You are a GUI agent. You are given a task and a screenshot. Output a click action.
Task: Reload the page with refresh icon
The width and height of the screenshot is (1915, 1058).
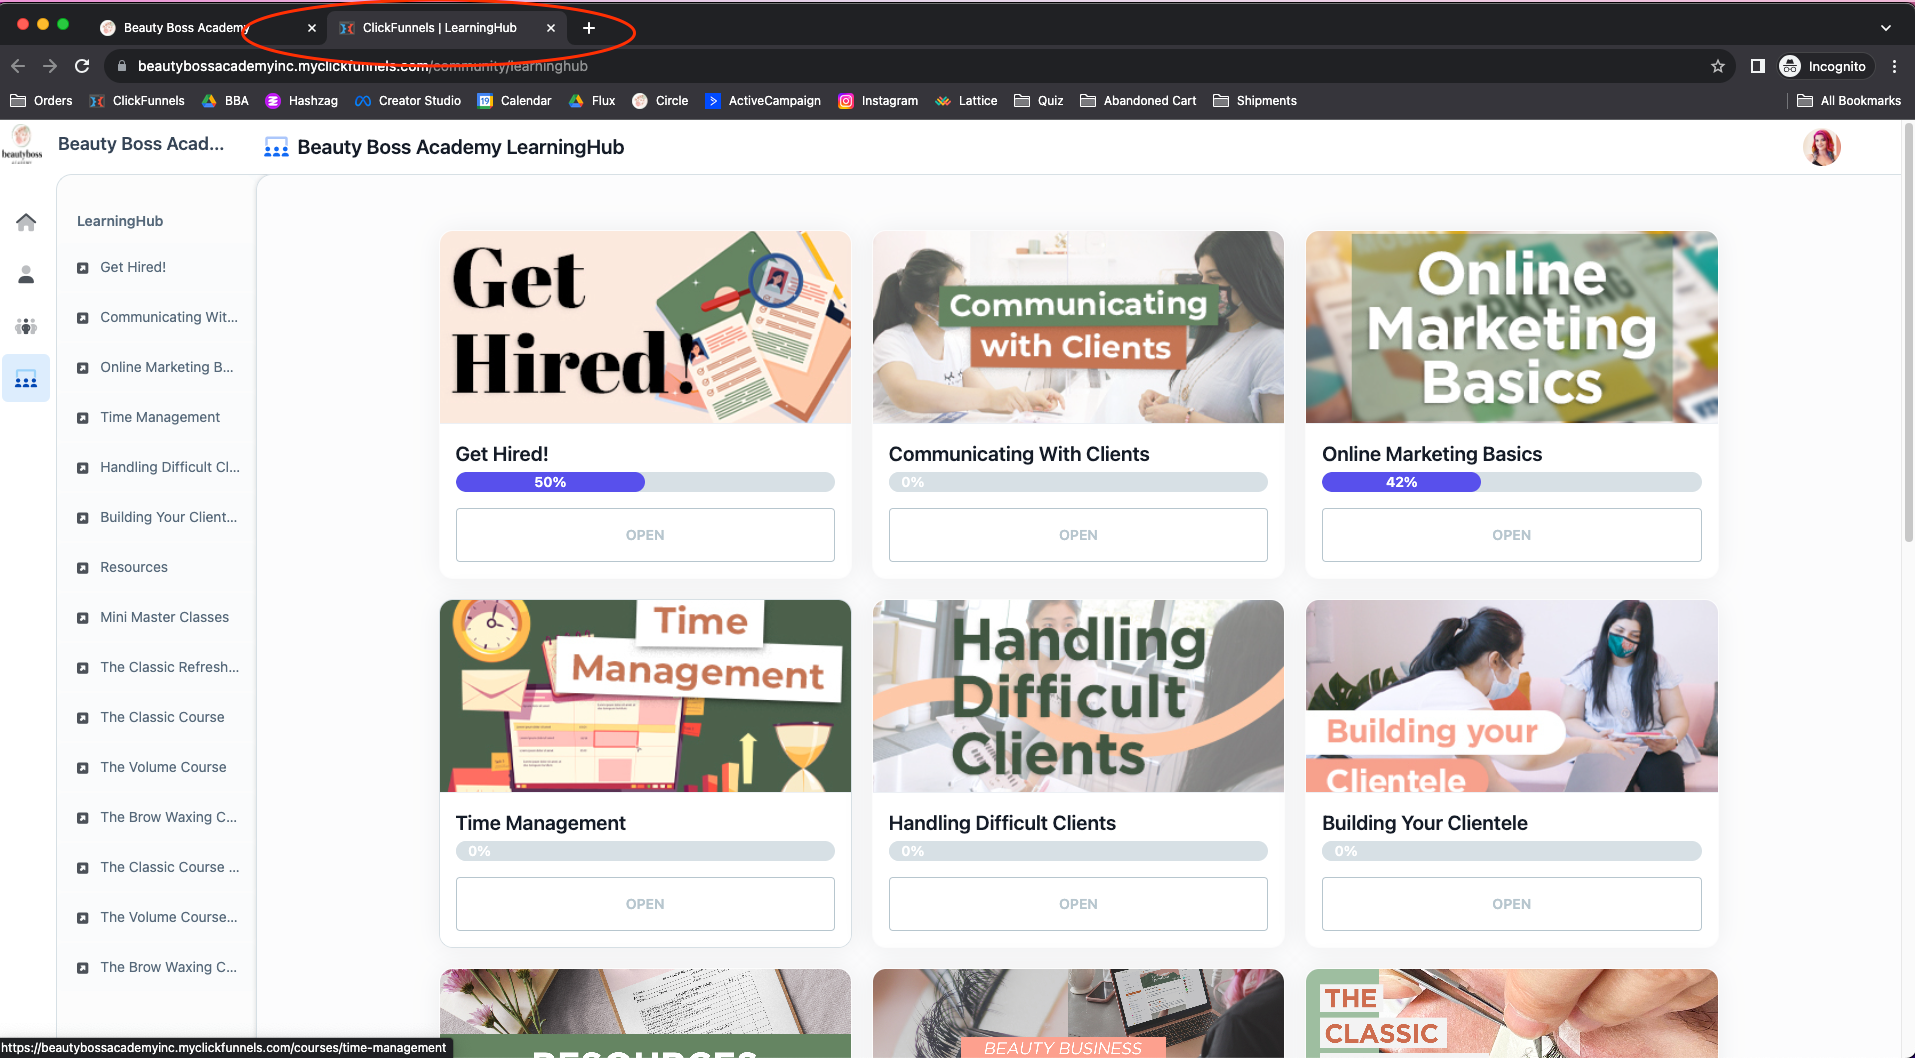[82, 66]
